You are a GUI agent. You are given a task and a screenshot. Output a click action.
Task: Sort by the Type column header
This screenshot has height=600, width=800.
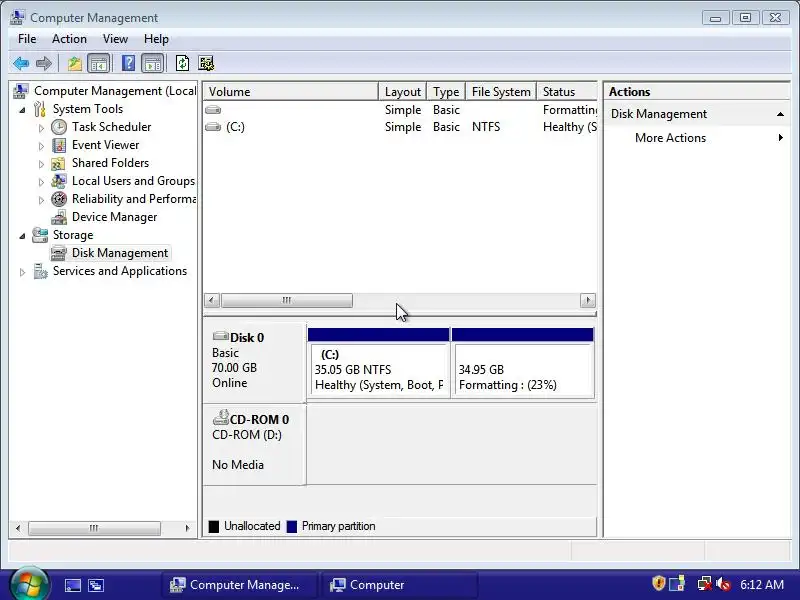(x=446, y=92)
